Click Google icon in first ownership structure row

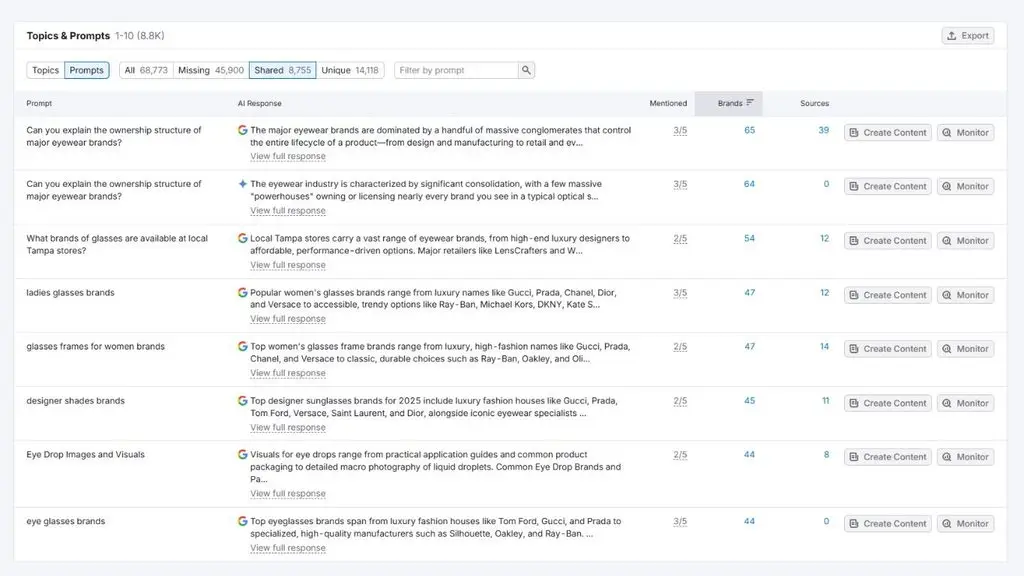tap(242, 130)
